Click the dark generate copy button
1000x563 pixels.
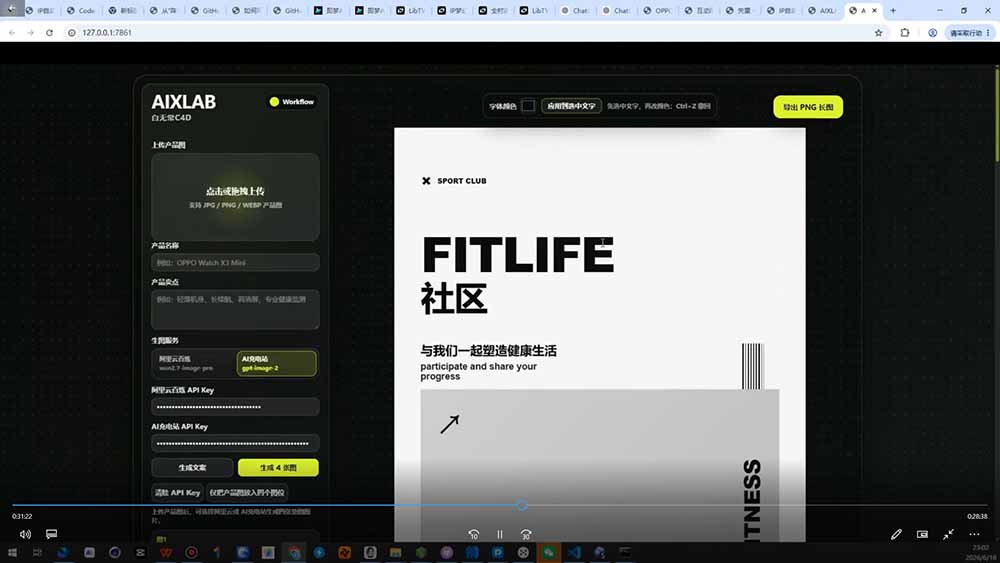(x=193, y=467)
